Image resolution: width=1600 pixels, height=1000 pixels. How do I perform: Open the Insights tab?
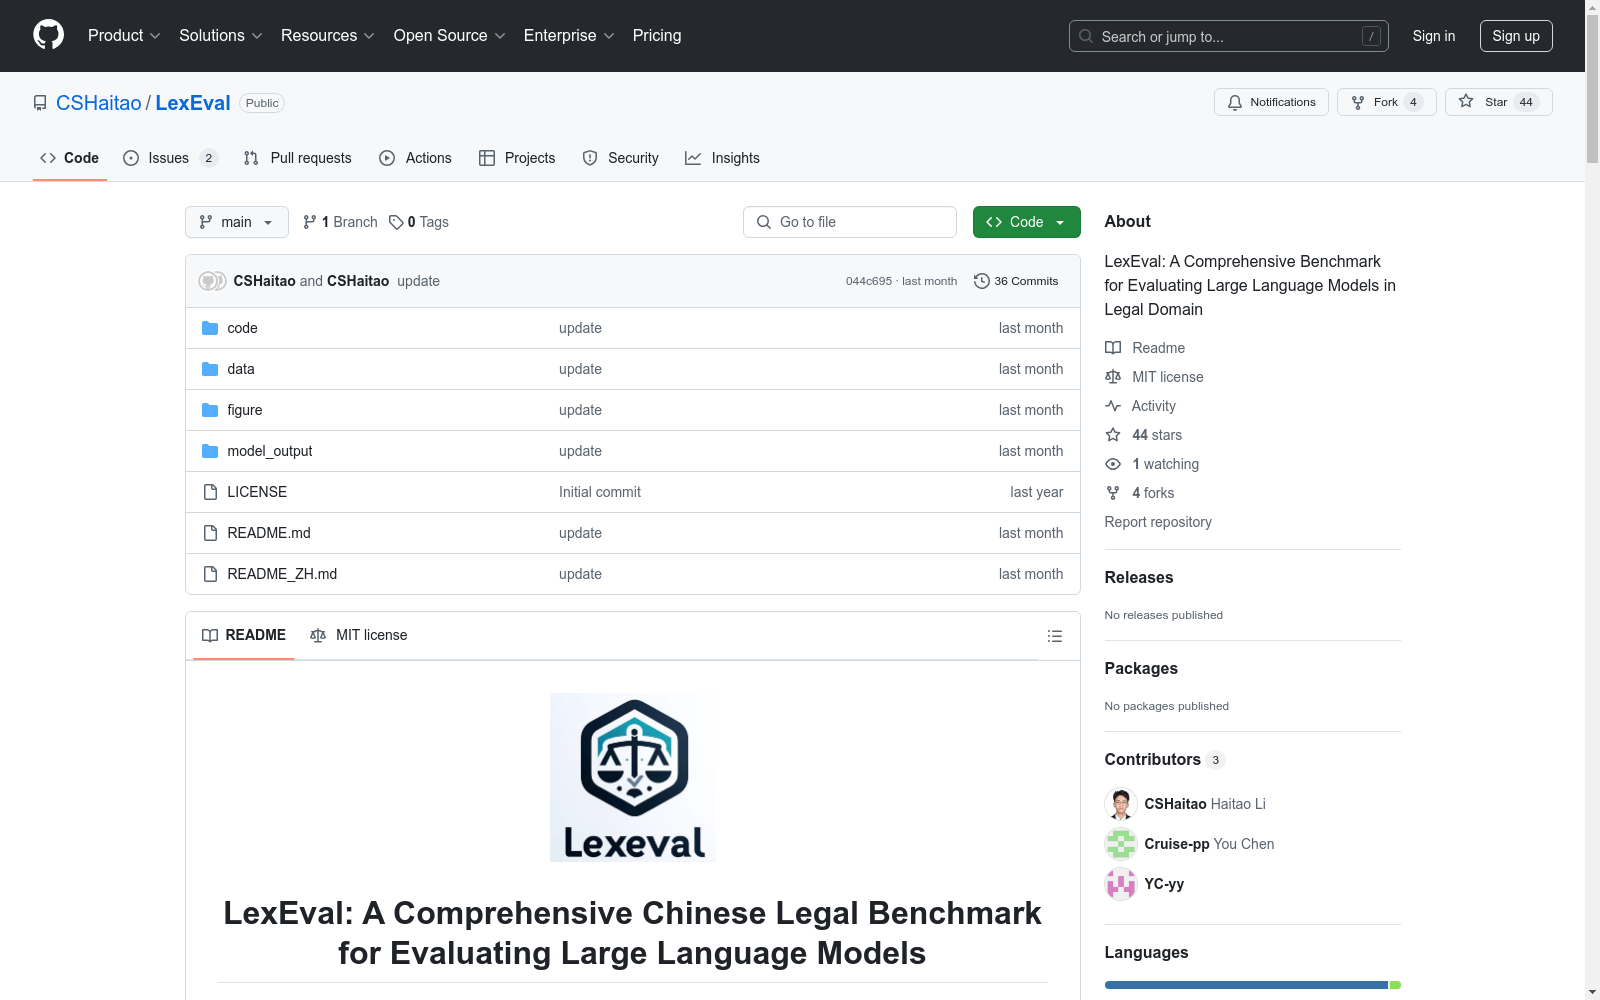(722, 158)
